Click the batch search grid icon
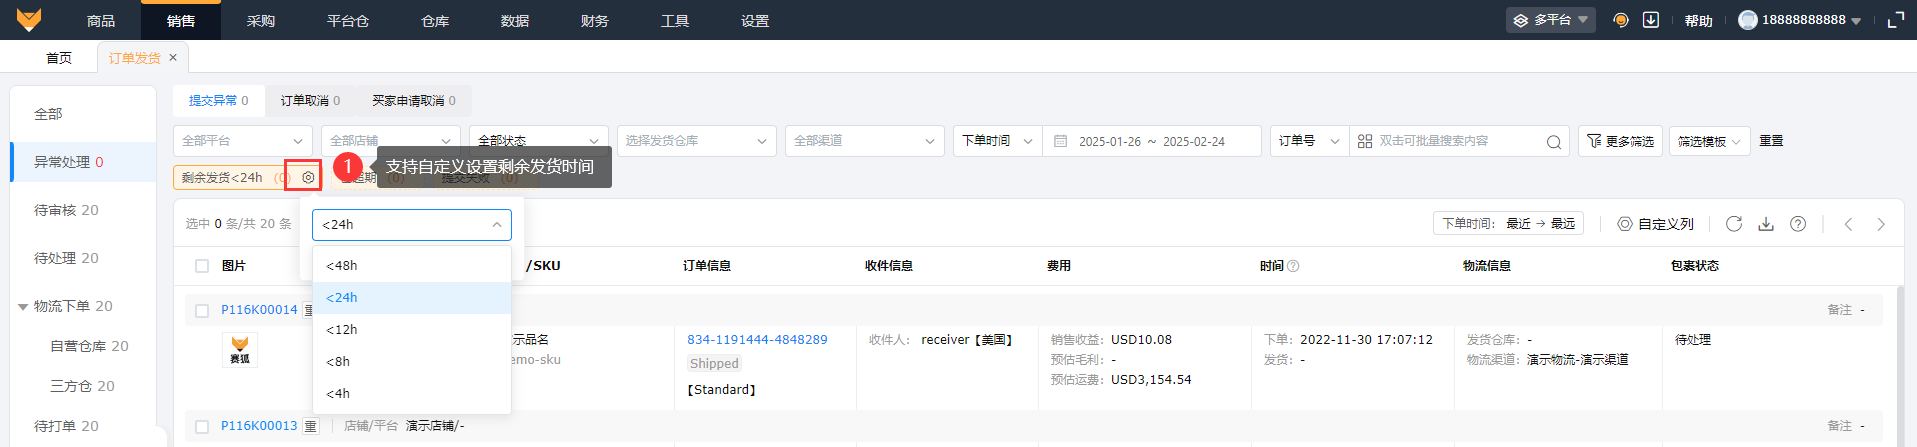This screenshot has width=1917, height=447. point(1364,141)
